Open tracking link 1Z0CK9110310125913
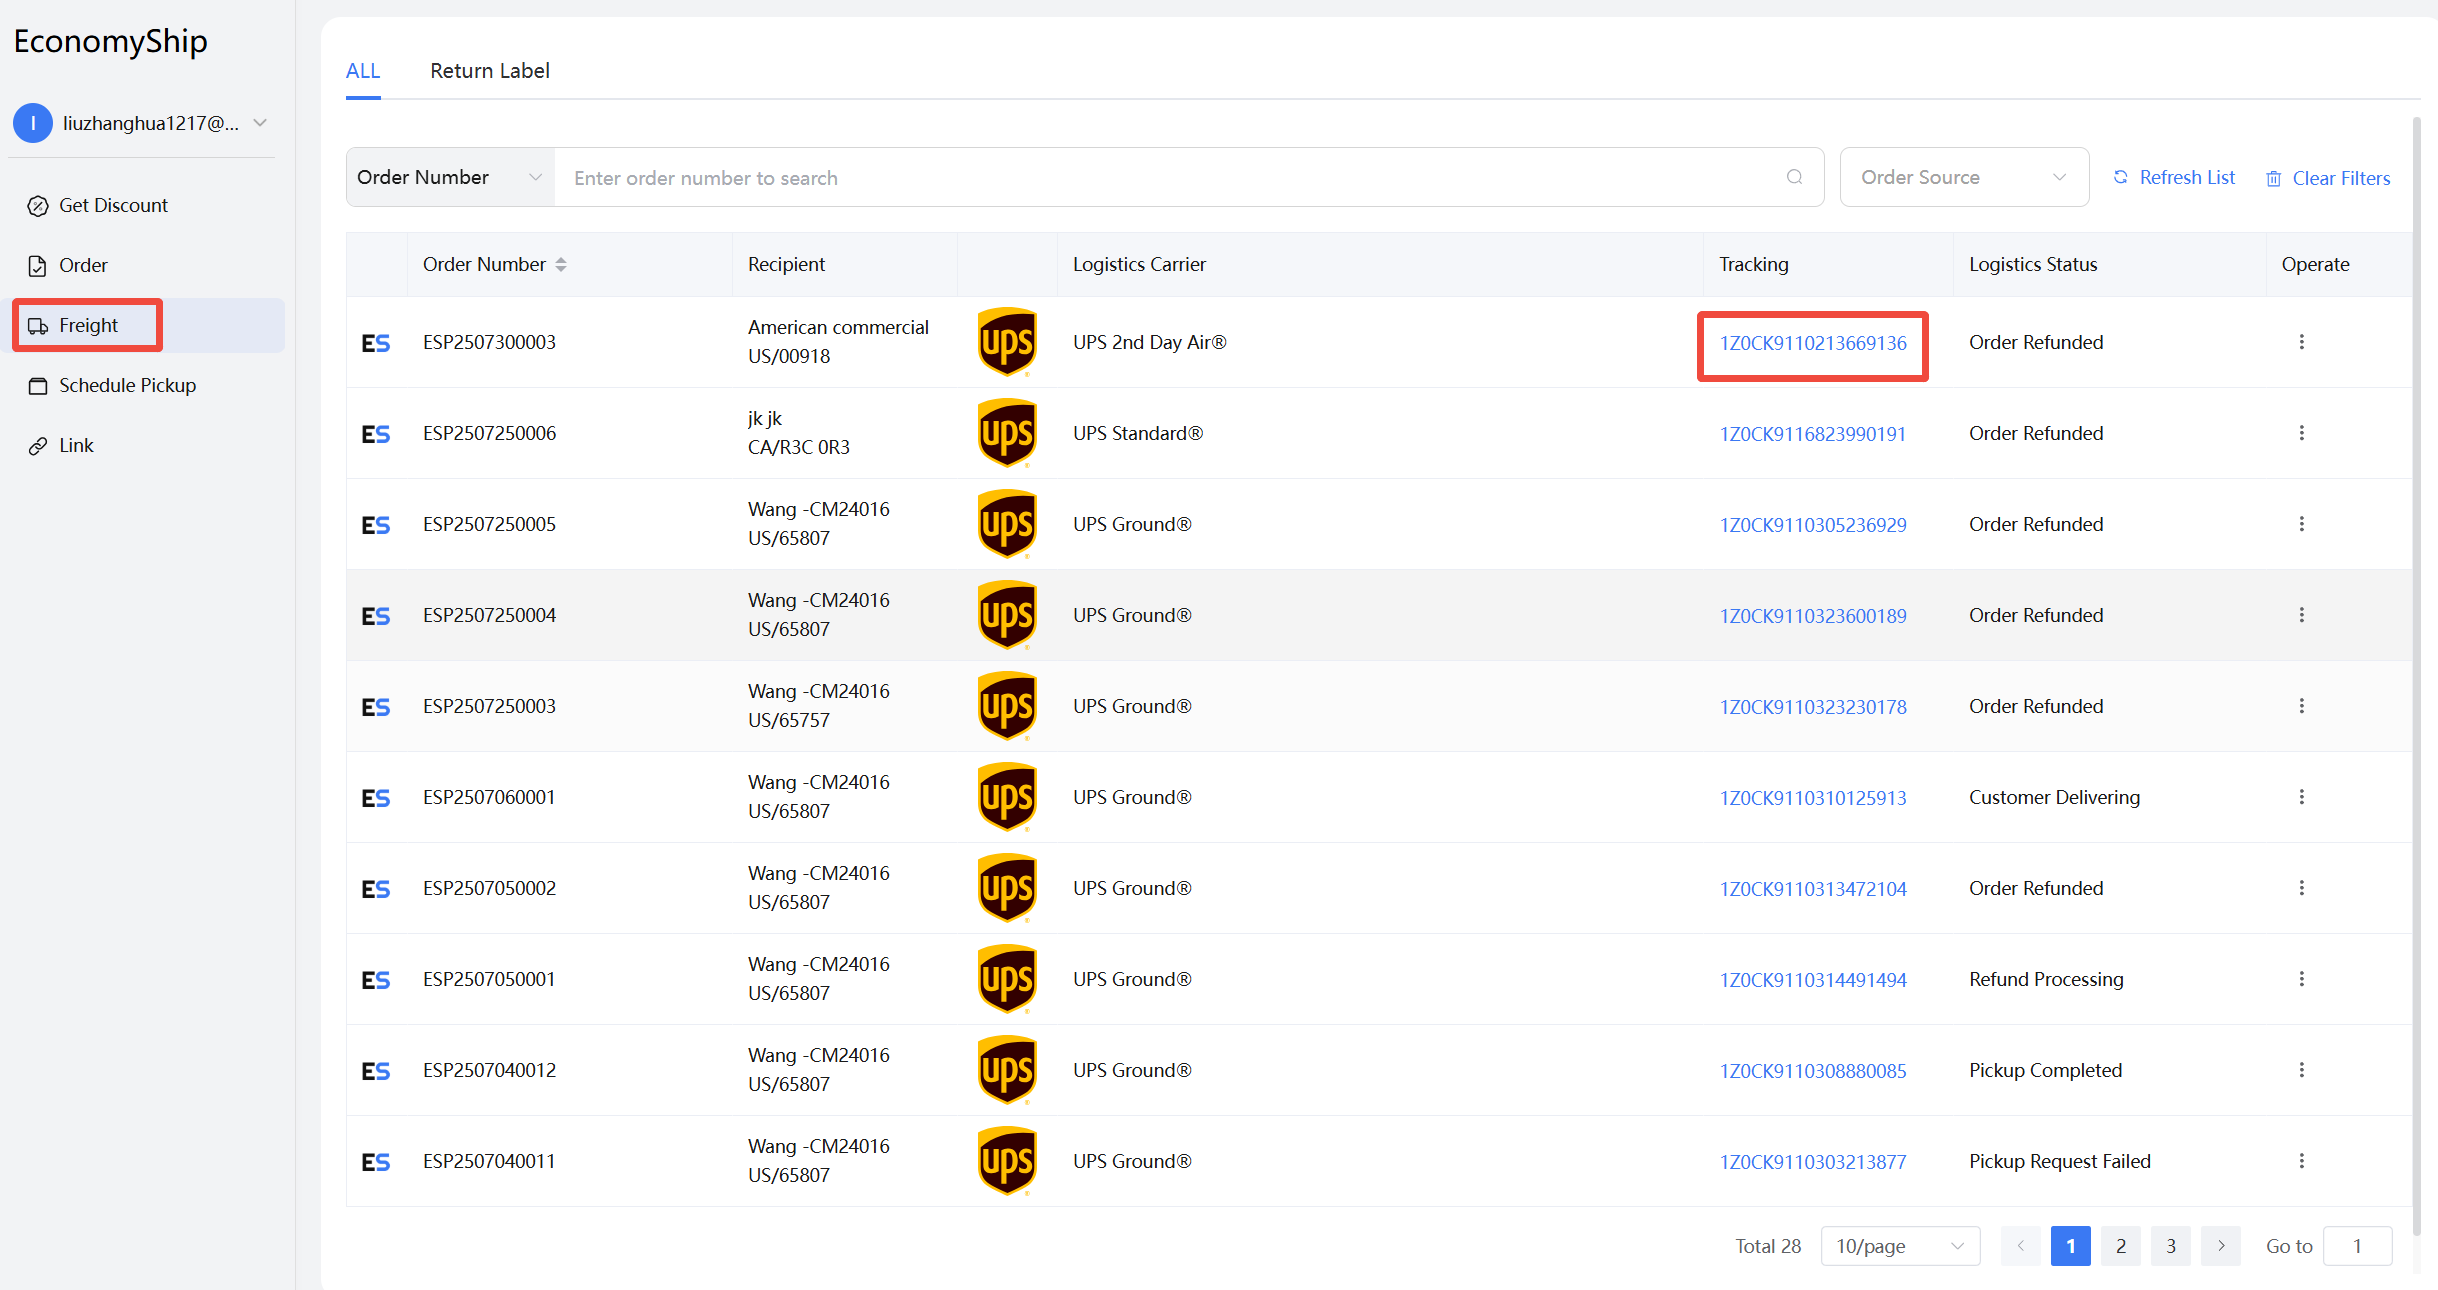This screenshot has height=1290, width=2438. 1812,798
